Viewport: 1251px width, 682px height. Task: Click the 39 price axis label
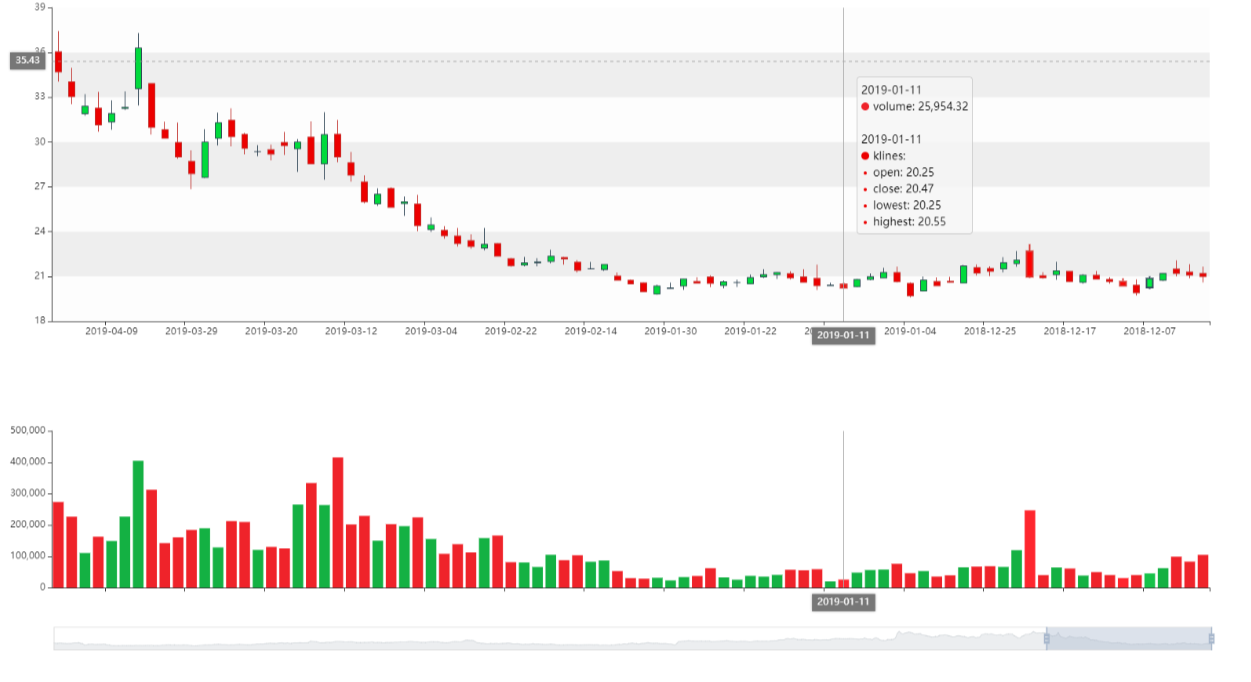[40, 7]
